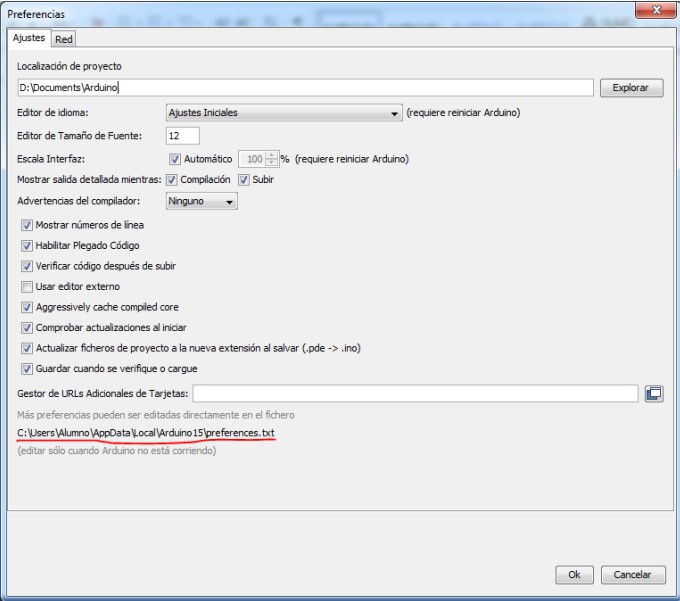Click Gestor de URLs Adicionales input field
The height and width of the screenshot is (601, 680).
tap(415, 394)
